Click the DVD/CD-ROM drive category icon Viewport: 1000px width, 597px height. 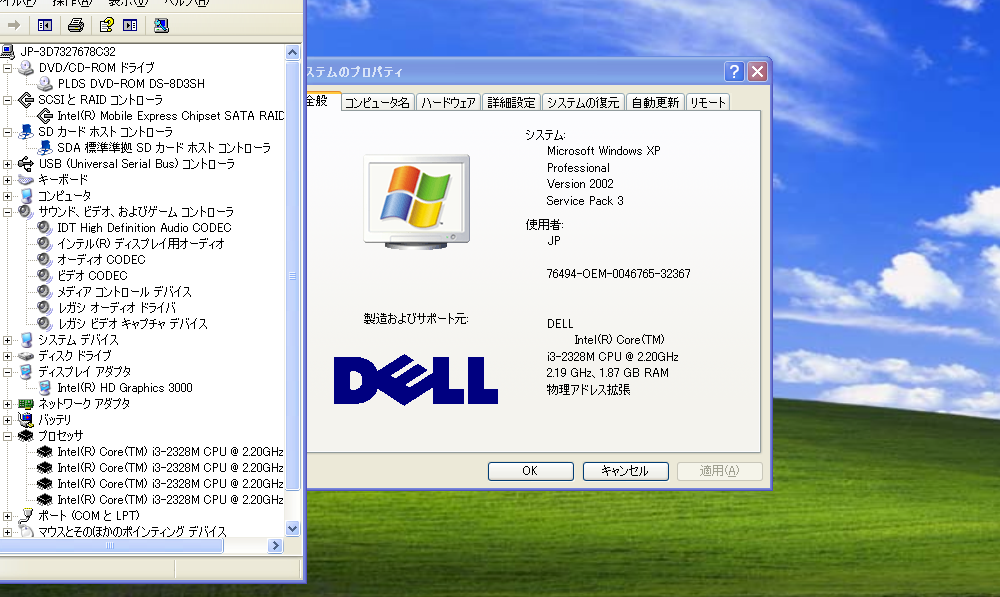coord(26,67)
